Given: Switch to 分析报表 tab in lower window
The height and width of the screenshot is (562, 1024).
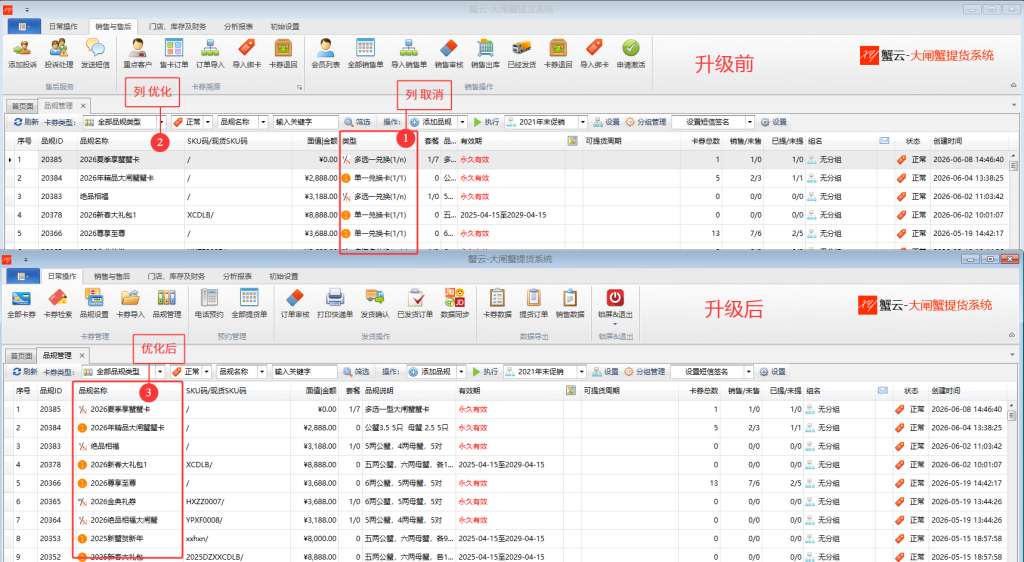Looking at the screenshot, I should pyautogui.click(x=237, y=277).
